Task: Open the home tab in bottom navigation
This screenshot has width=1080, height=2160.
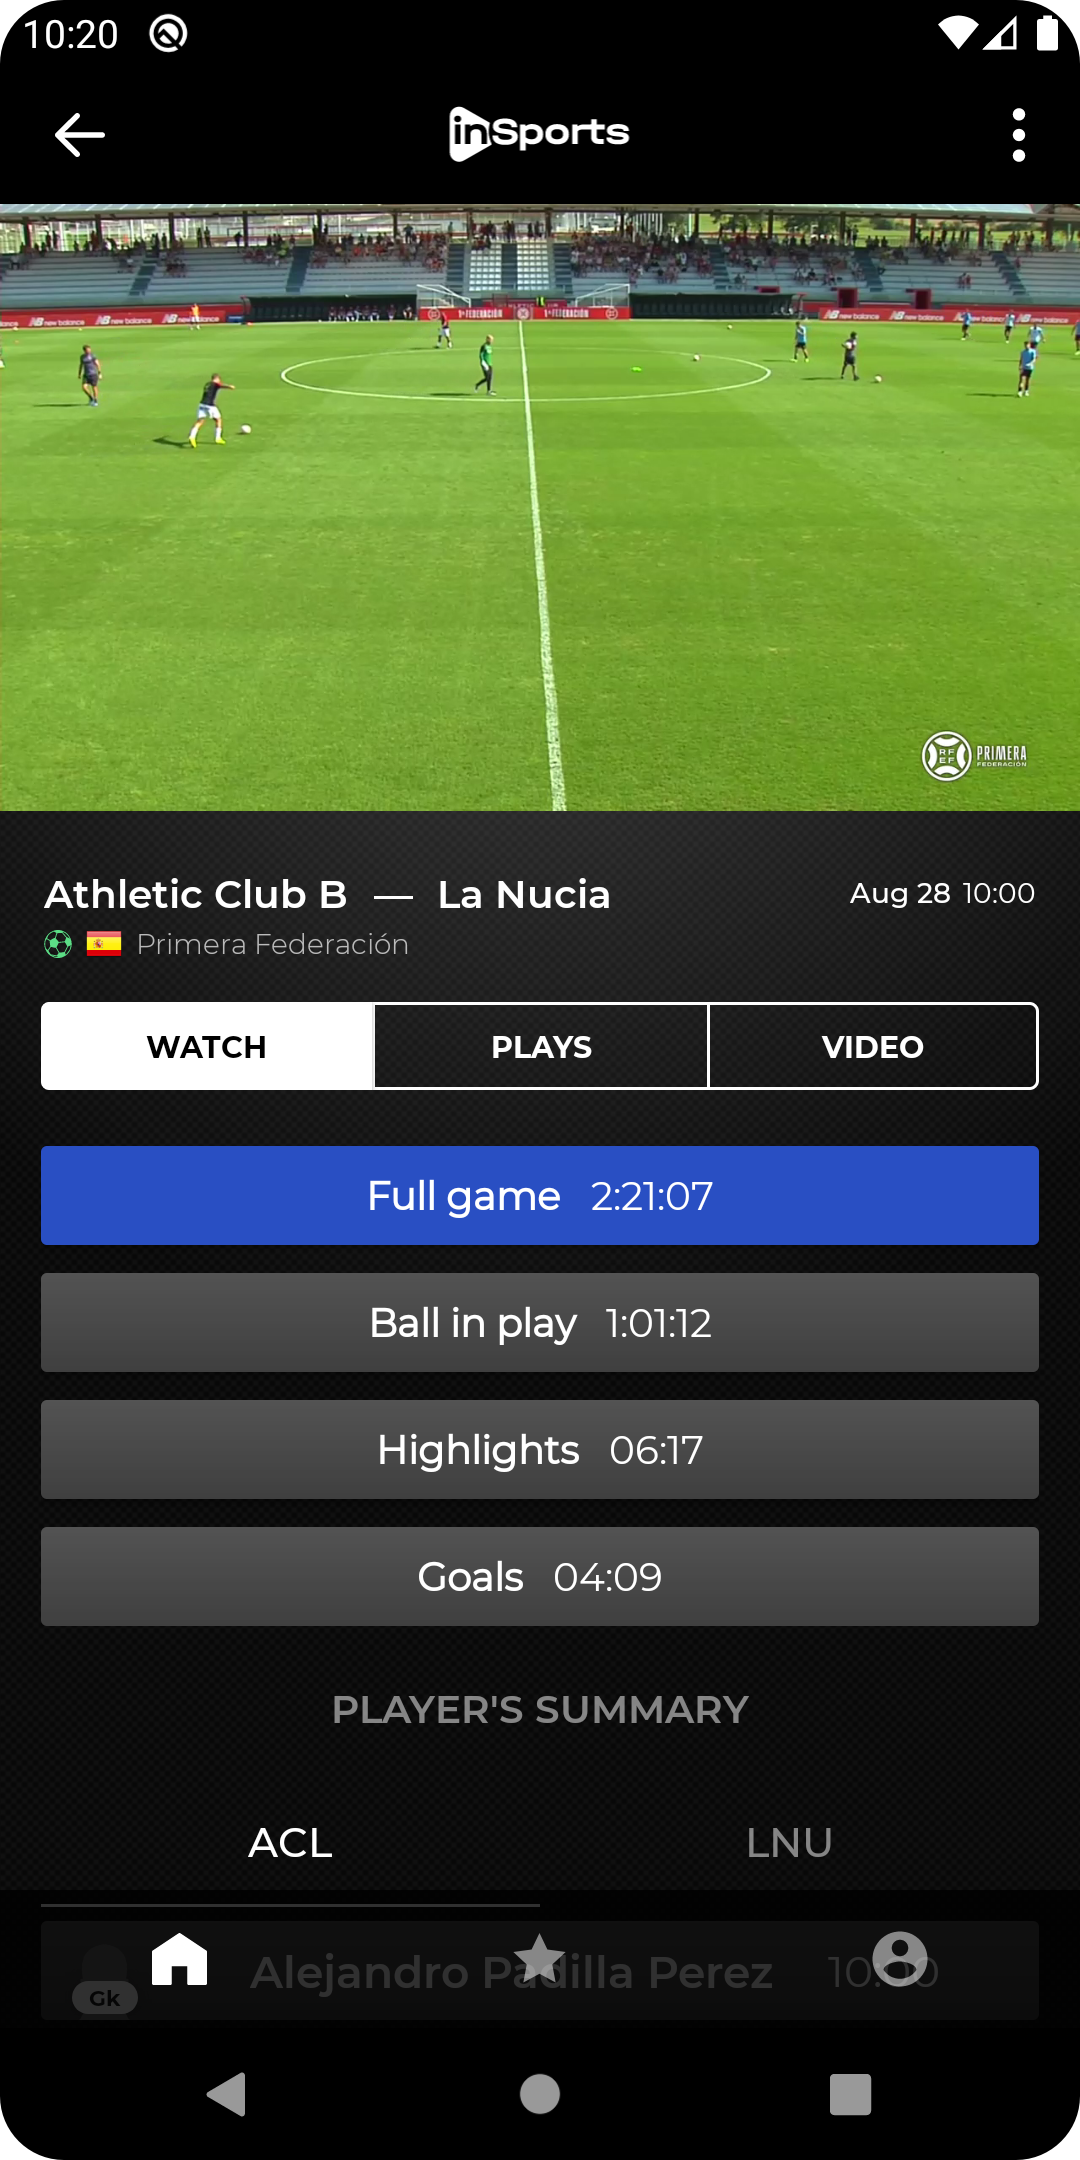Action: [180, 1958]
